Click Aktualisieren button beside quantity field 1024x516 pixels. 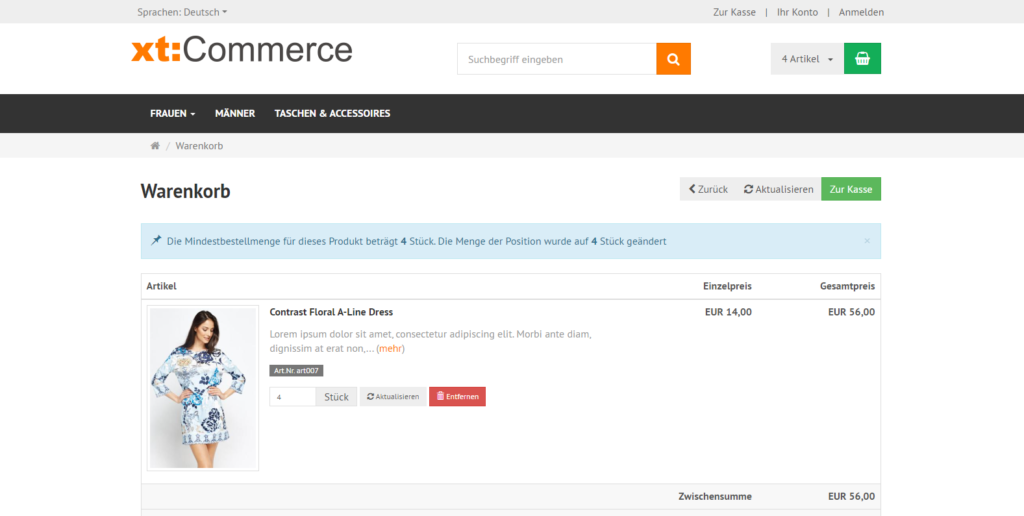pos(393,397)
